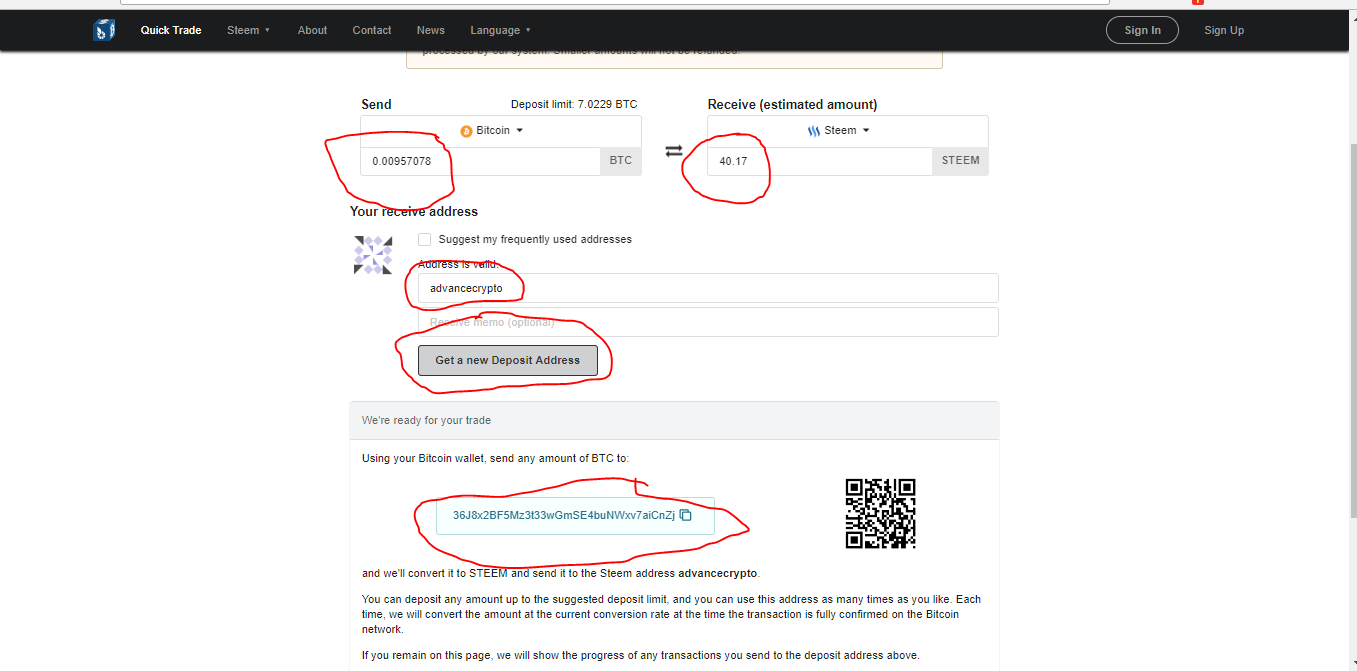The height and width of the screenshot is (671, 1357).
Task: Swap send and receive currencies icon
Action: click(674, 151)
